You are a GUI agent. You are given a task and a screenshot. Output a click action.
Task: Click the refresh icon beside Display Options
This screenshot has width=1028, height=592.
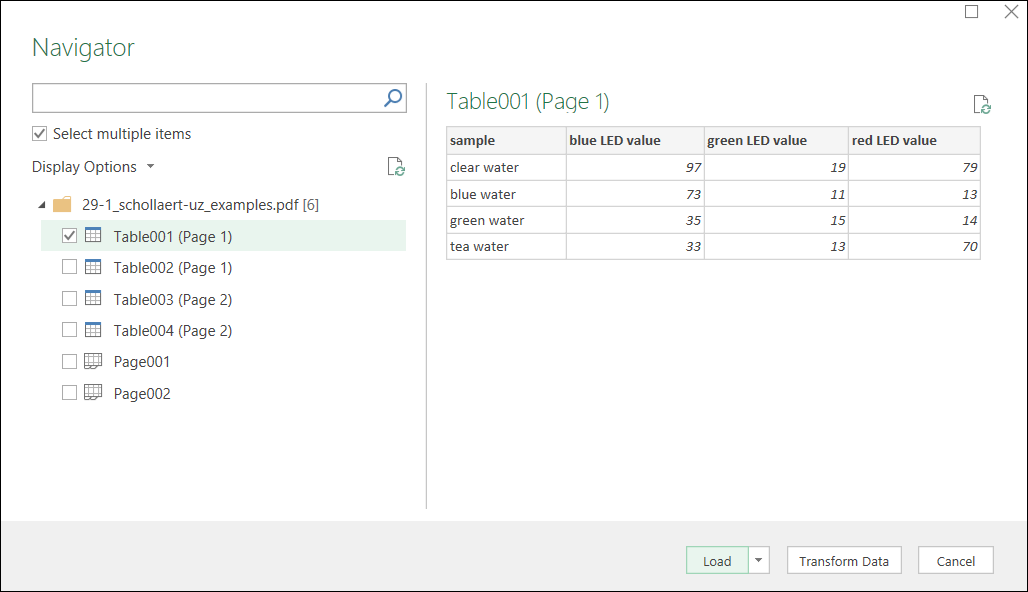[395, 167]
